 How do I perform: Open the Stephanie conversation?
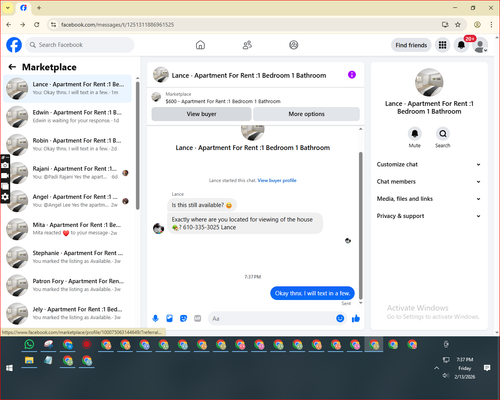tap(67, 257)
